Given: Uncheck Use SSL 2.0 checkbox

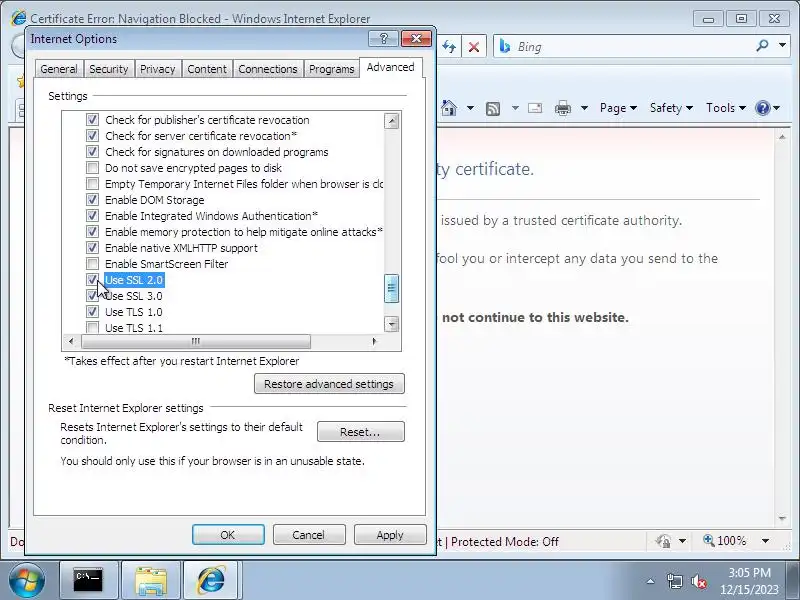Looking at the screenshot, I should (x=92, y=280).
